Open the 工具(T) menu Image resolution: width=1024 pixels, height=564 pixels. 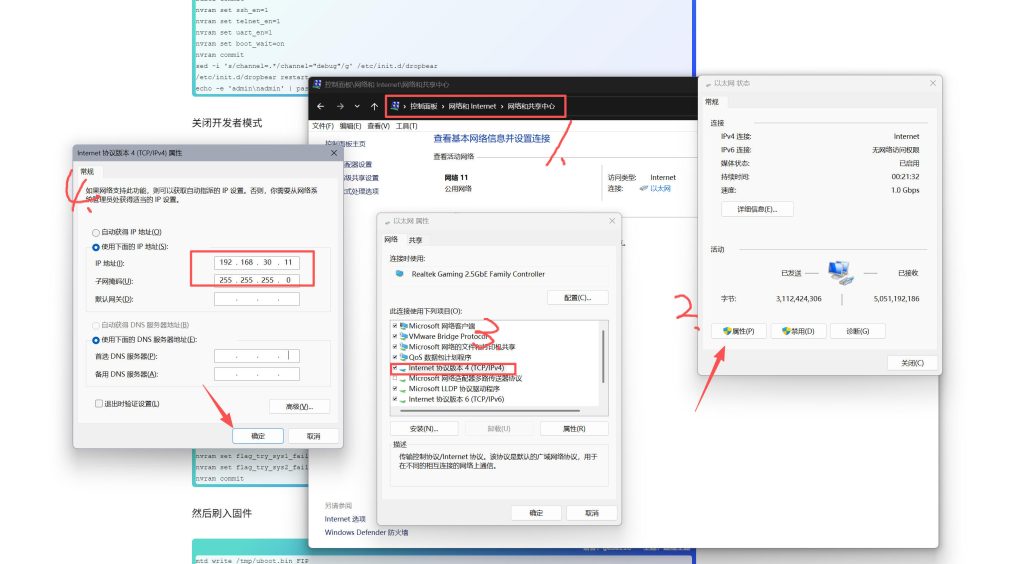[406, 126]
